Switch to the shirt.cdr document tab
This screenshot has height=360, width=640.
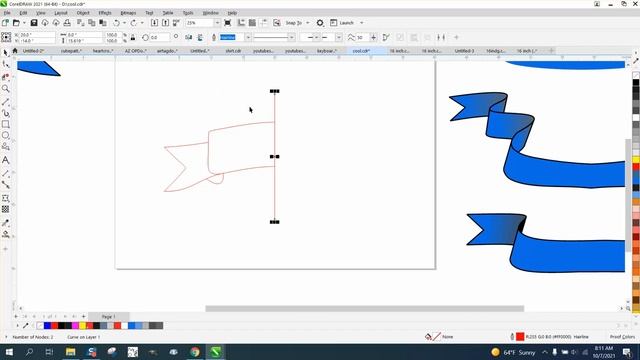233,51
